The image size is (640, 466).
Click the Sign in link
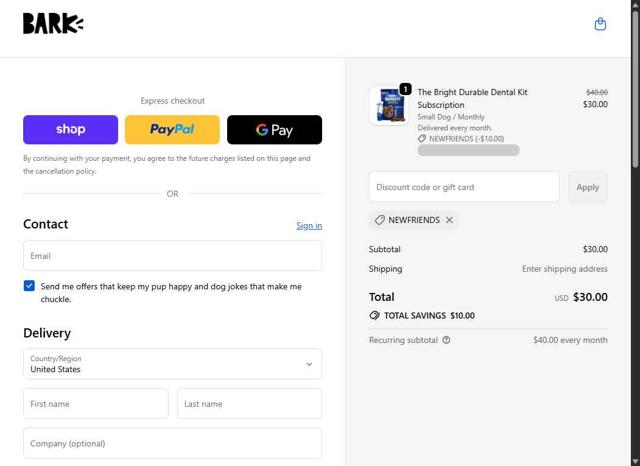(x=309, y=226)
